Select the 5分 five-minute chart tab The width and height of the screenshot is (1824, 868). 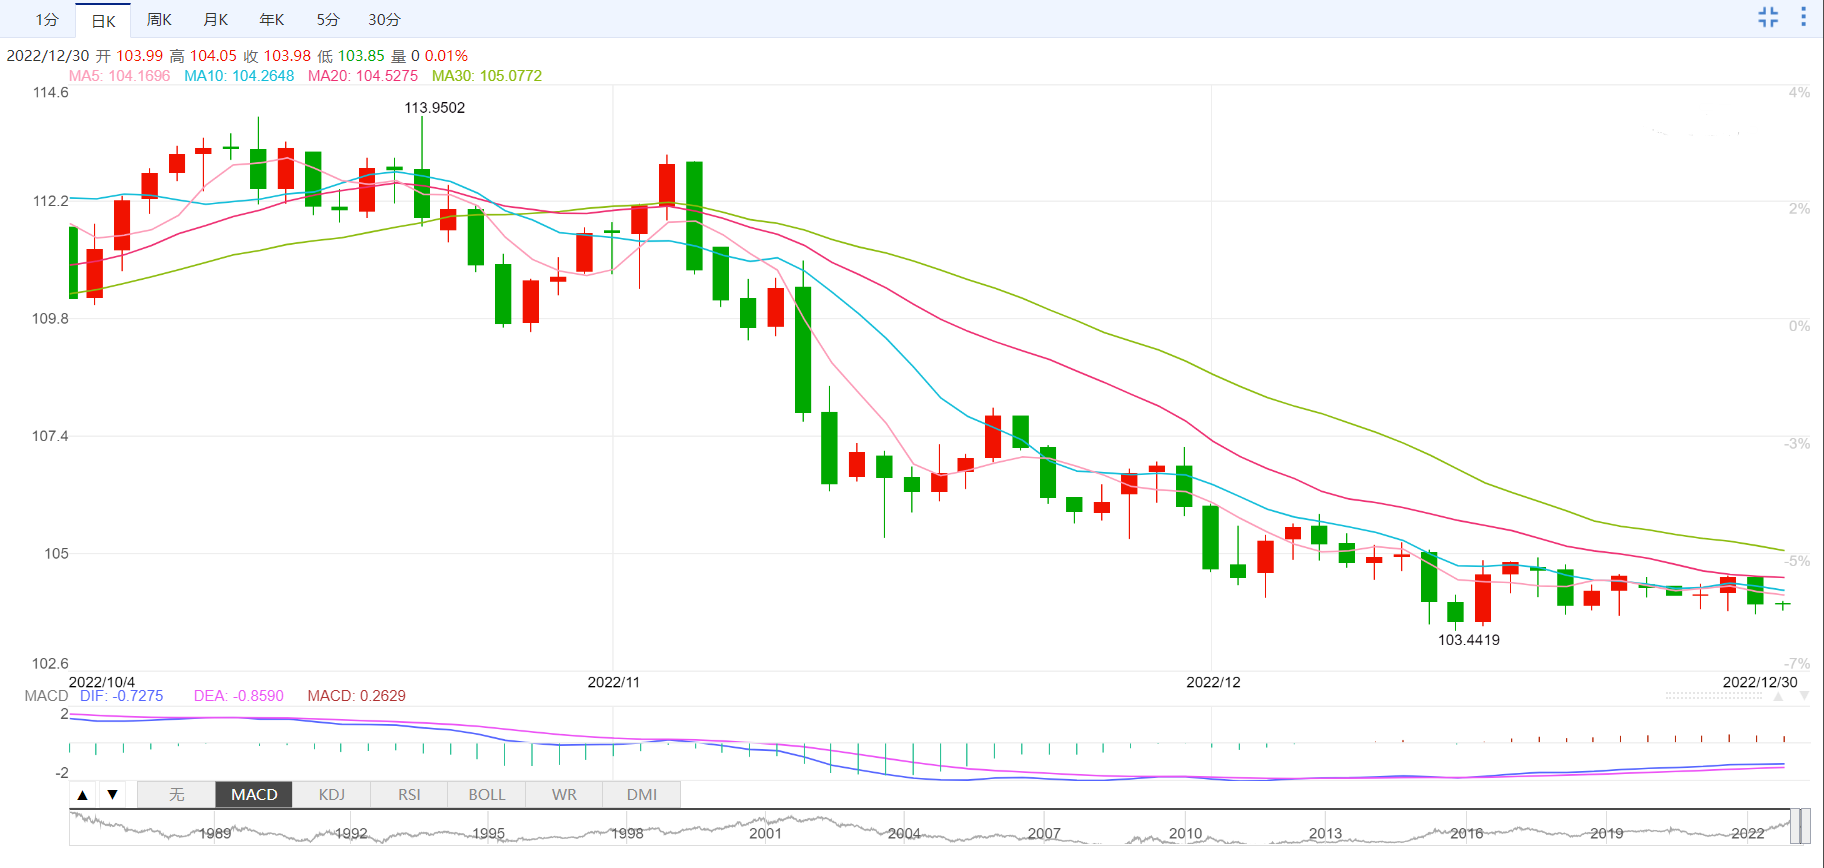click(328, 20)
